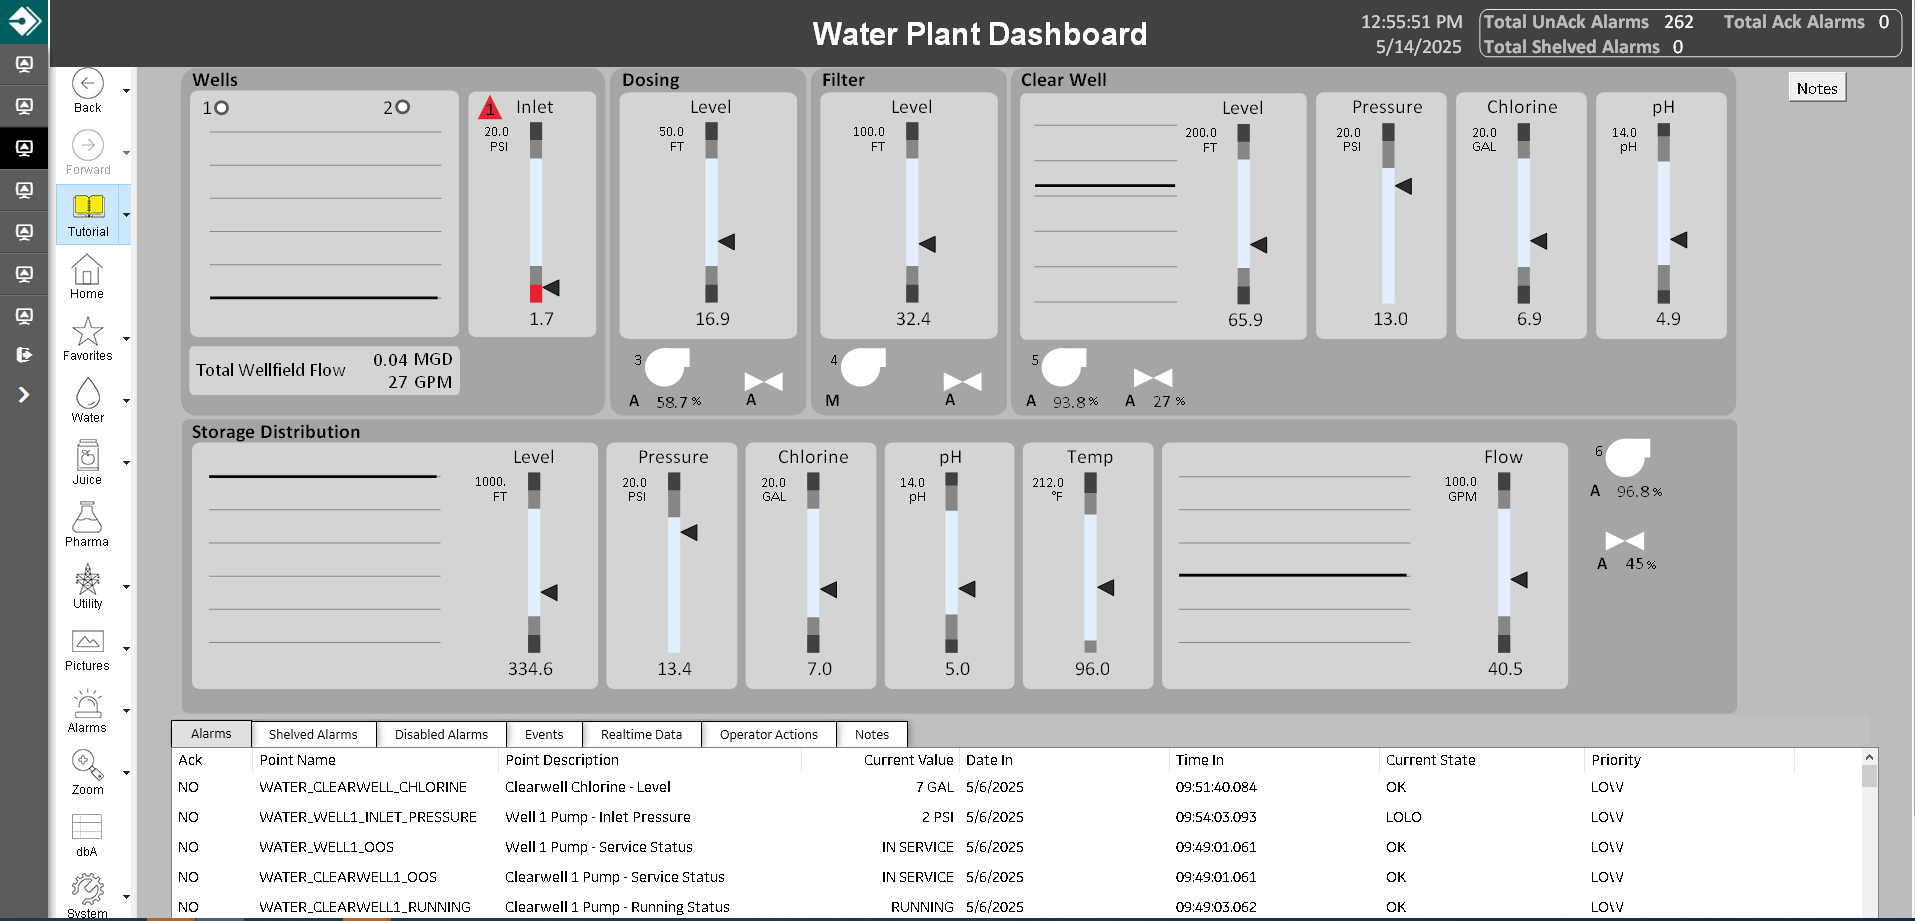Click the red alarm triangle beside Inlet

pos(490,107)
